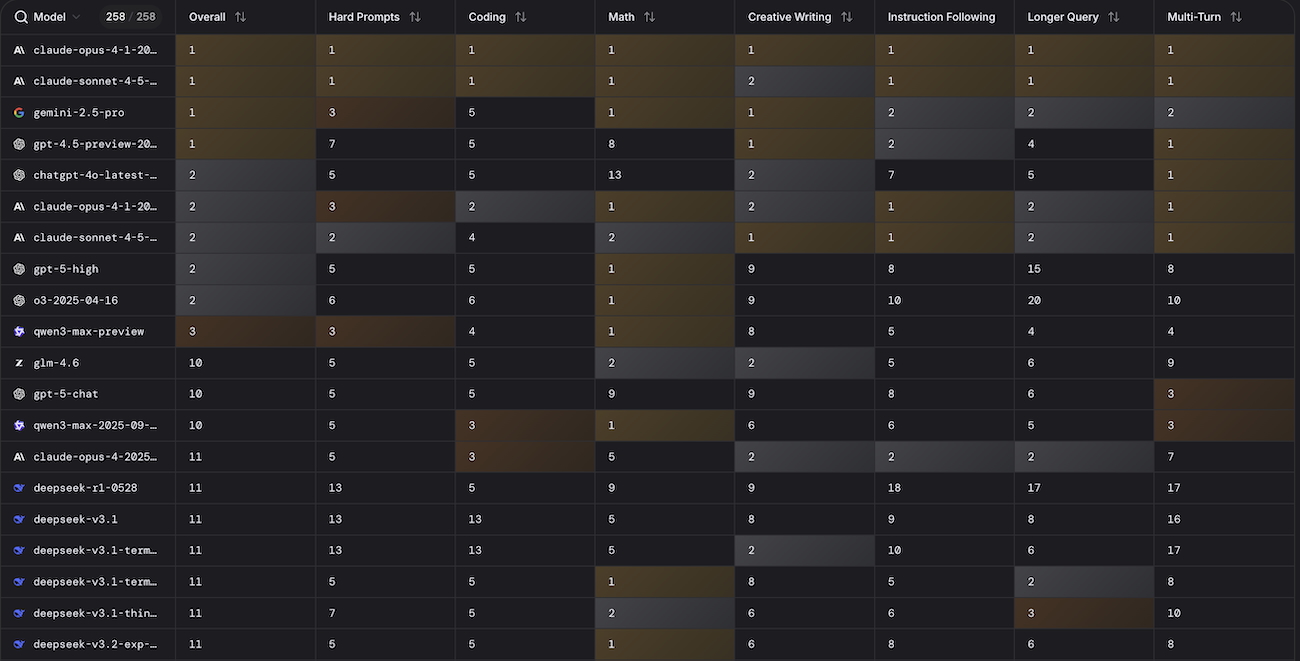Toggle Longer Query column sort order
The width and height of the screenshot is (1300, 661).
[x=1113, y=17]
